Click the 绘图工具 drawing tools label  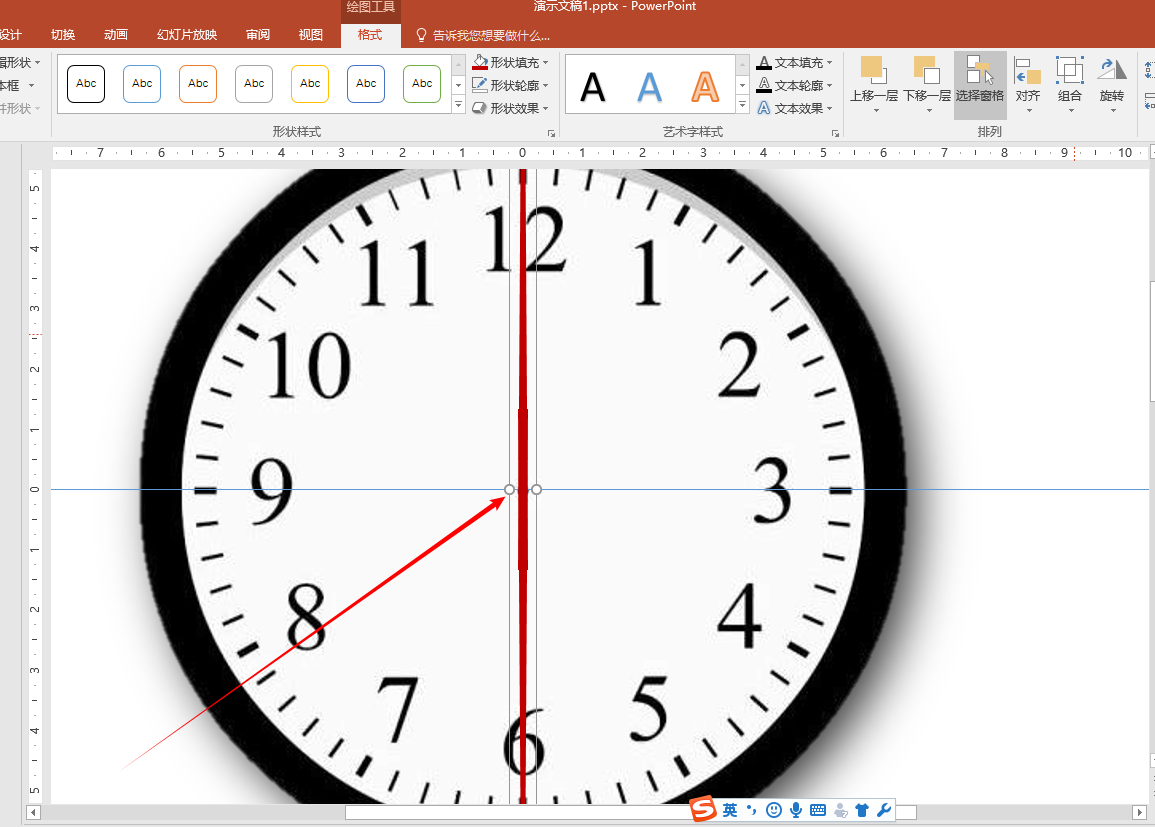pos(371,7)
